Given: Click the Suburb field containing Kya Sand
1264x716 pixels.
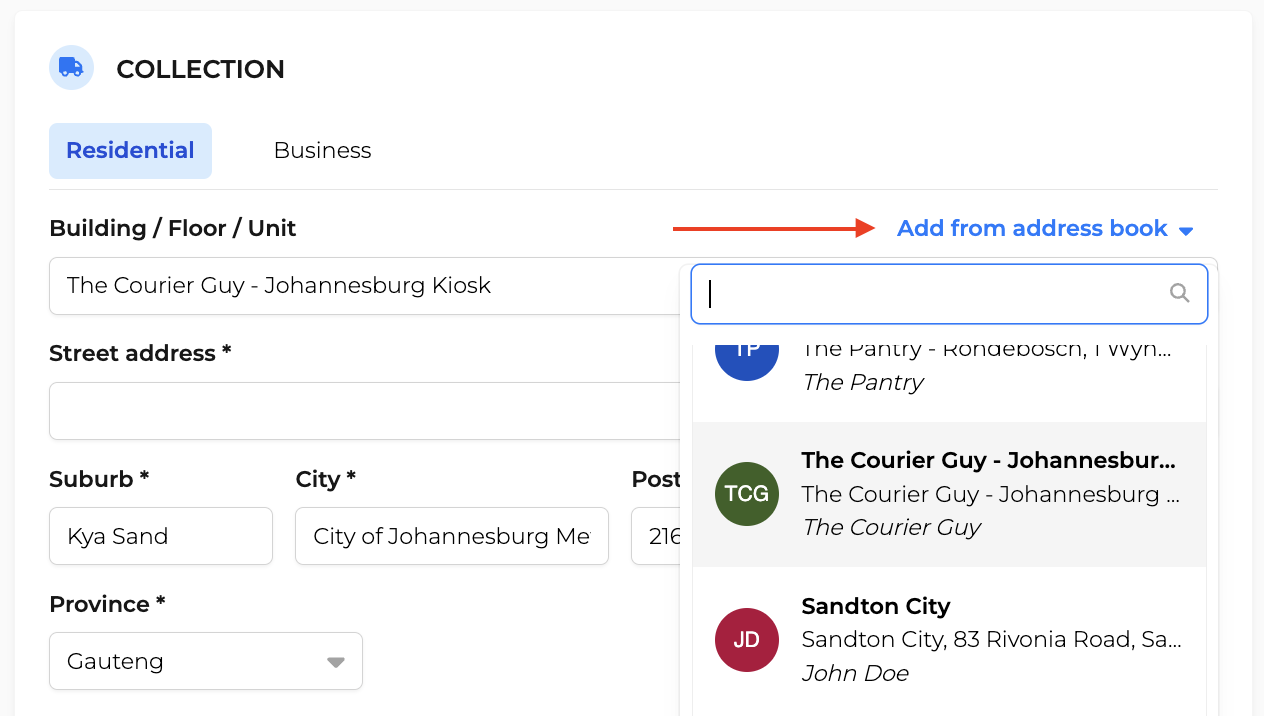Looking at the screenshot, I should (x=161, y=536).
